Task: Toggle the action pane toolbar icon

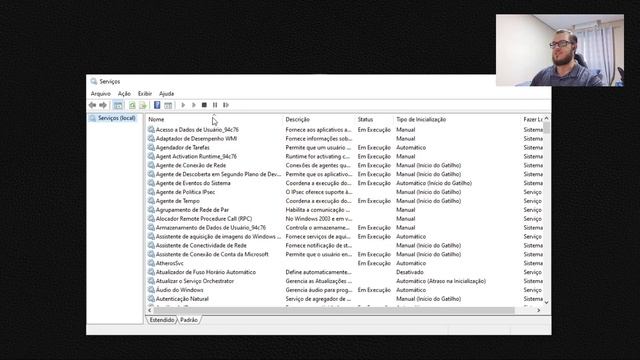Action: point(168,105)
